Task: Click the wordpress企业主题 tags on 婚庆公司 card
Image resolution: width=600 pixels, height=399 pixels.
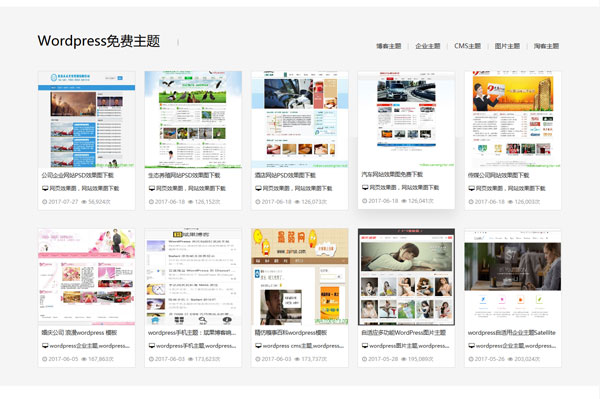Action: 90,346
